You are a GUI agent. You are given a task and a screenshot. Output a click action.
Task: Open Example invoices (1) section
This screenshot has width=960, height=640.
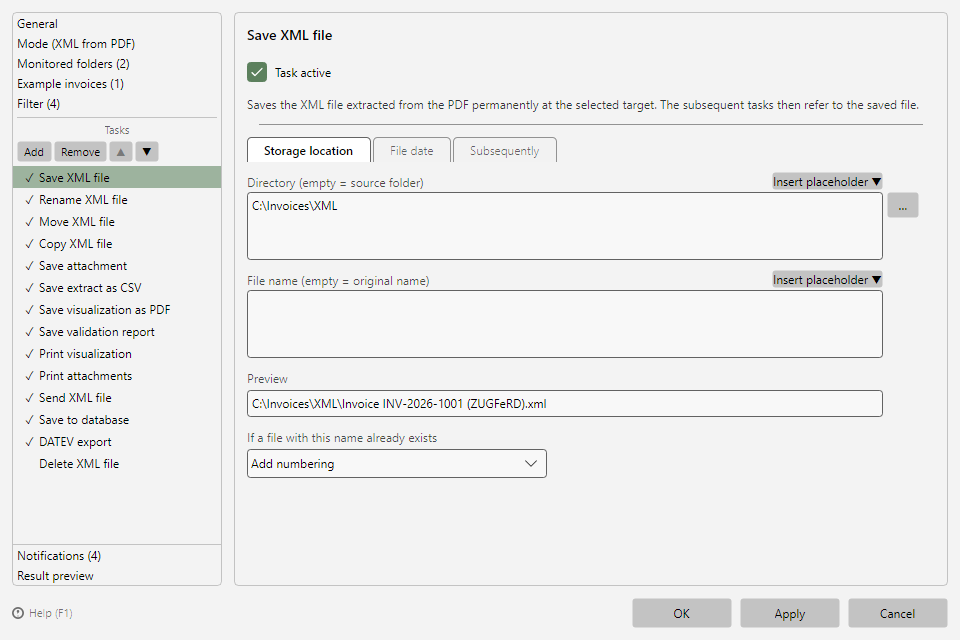coord(70,84)
